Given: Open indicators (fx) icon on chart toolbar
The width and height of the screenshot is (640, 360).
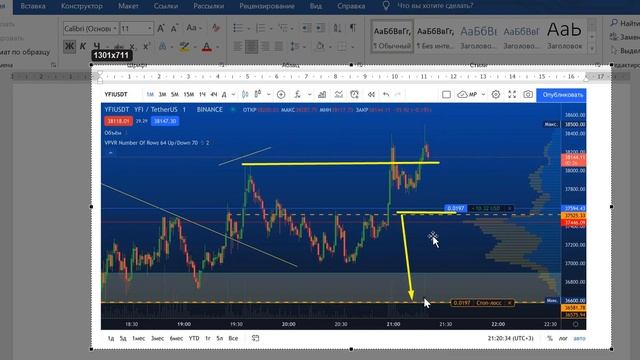Looking at the screenshot, I should (x=298, y=95).
